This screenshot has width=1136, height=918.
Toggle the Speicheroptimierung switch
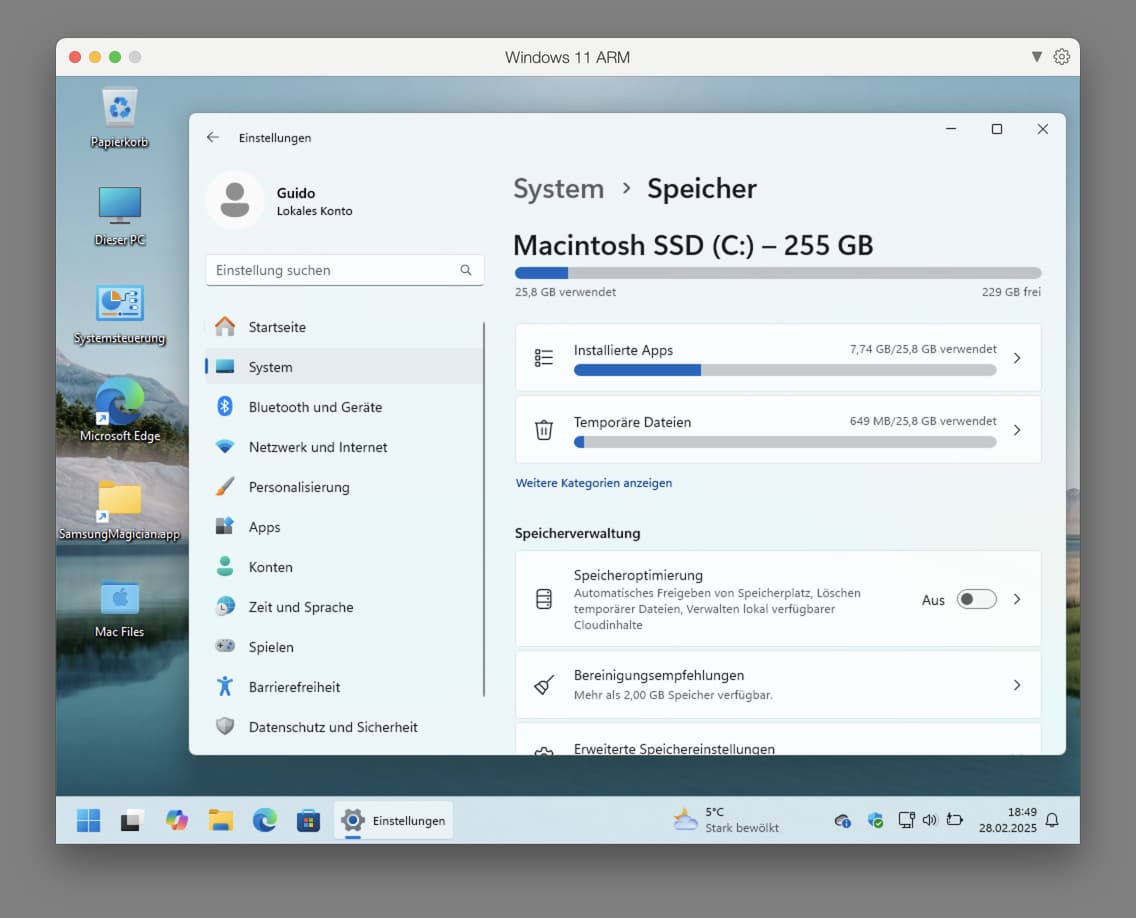click(x=976, y=599)
